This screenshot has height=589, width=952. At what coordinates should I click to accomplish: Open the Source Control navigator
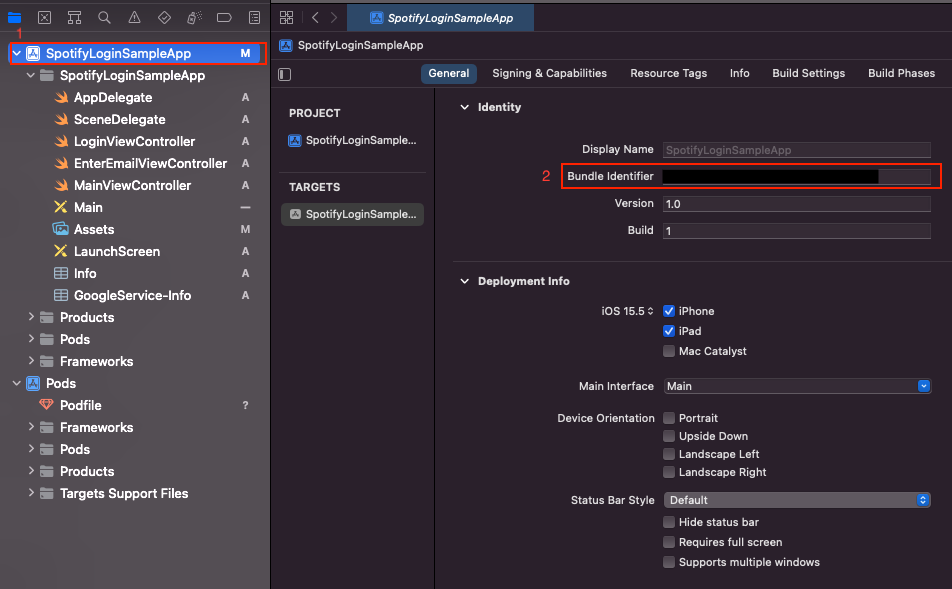[44, 18]
